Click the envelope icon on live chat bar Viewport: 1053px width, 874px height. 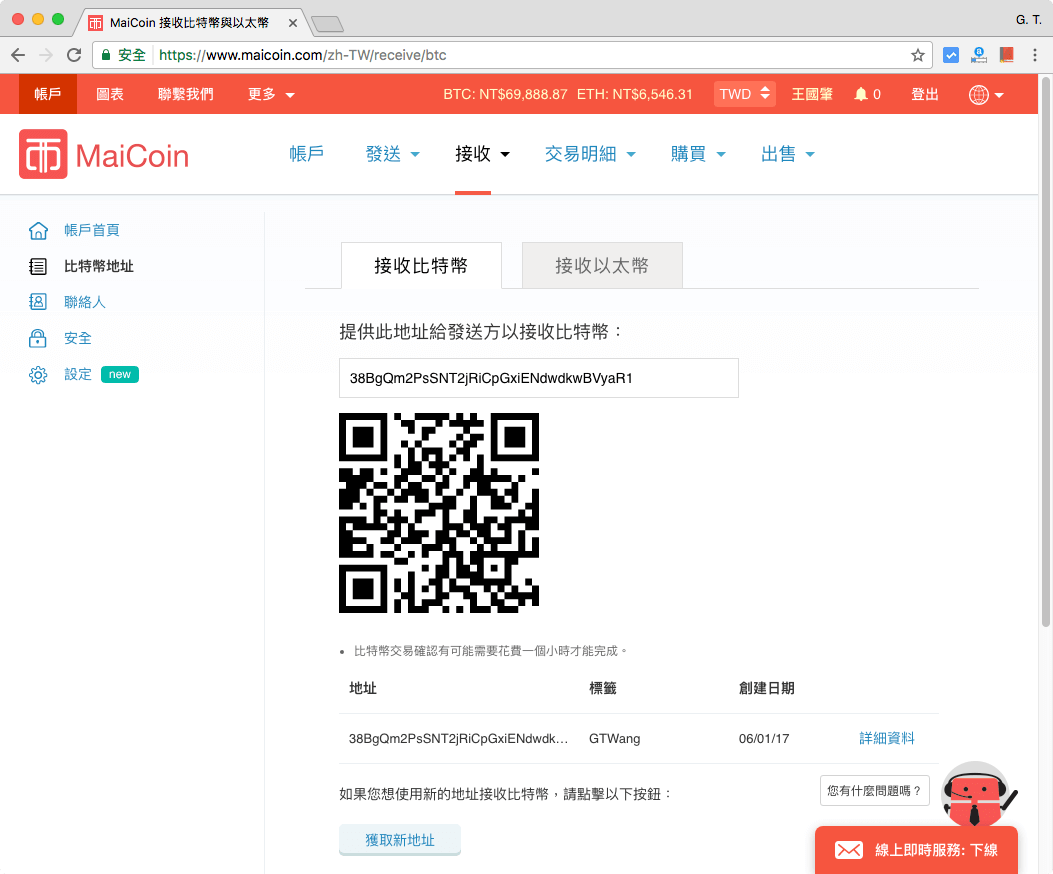849,850
